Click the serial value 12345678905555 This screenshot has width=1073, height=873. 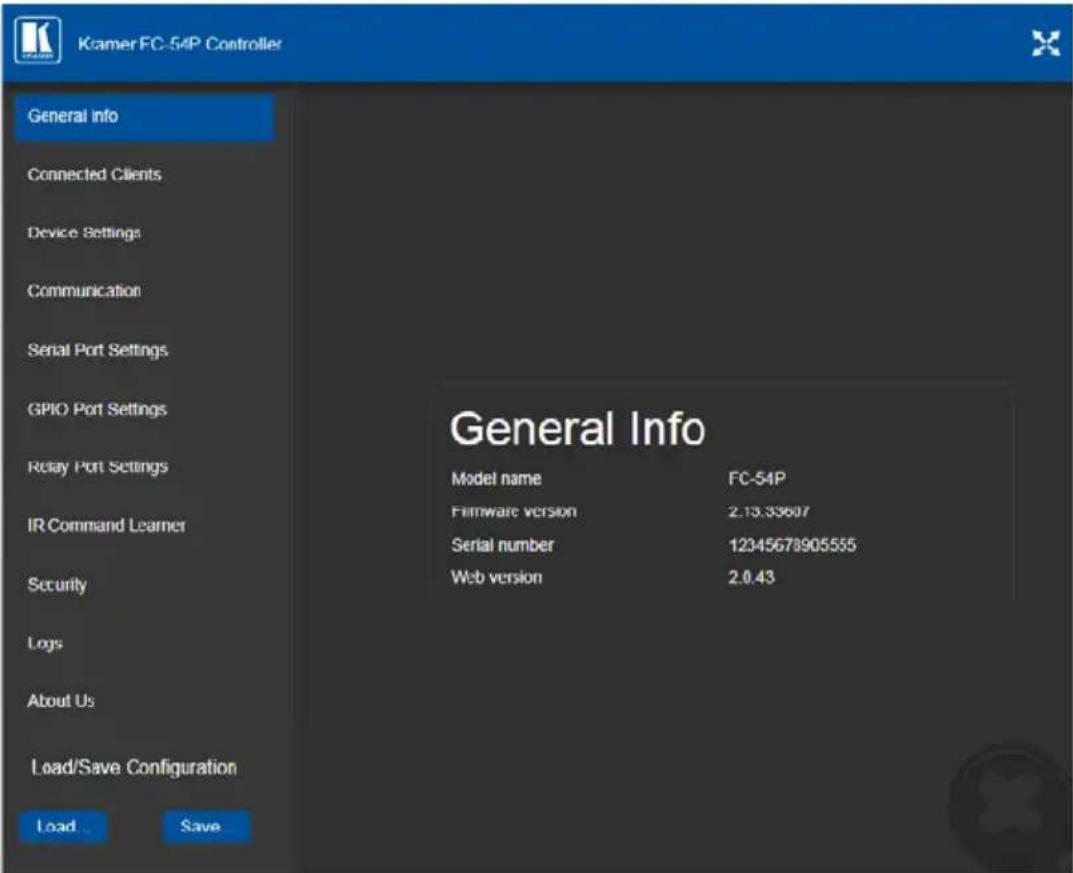coord(792,545)
